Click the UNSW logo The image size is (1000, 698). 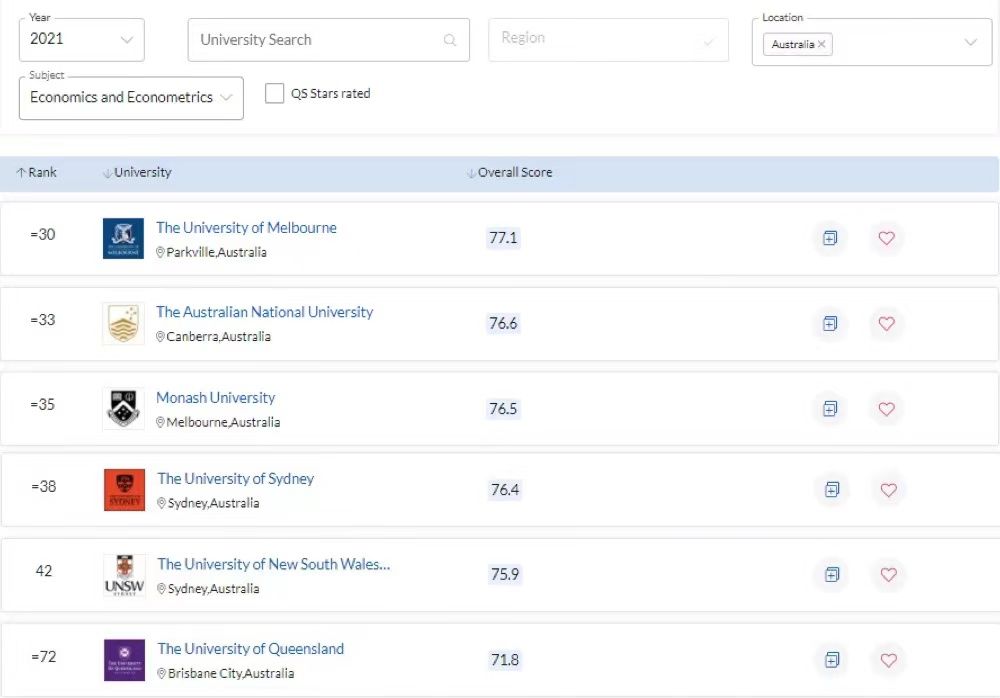coord(124,575)
